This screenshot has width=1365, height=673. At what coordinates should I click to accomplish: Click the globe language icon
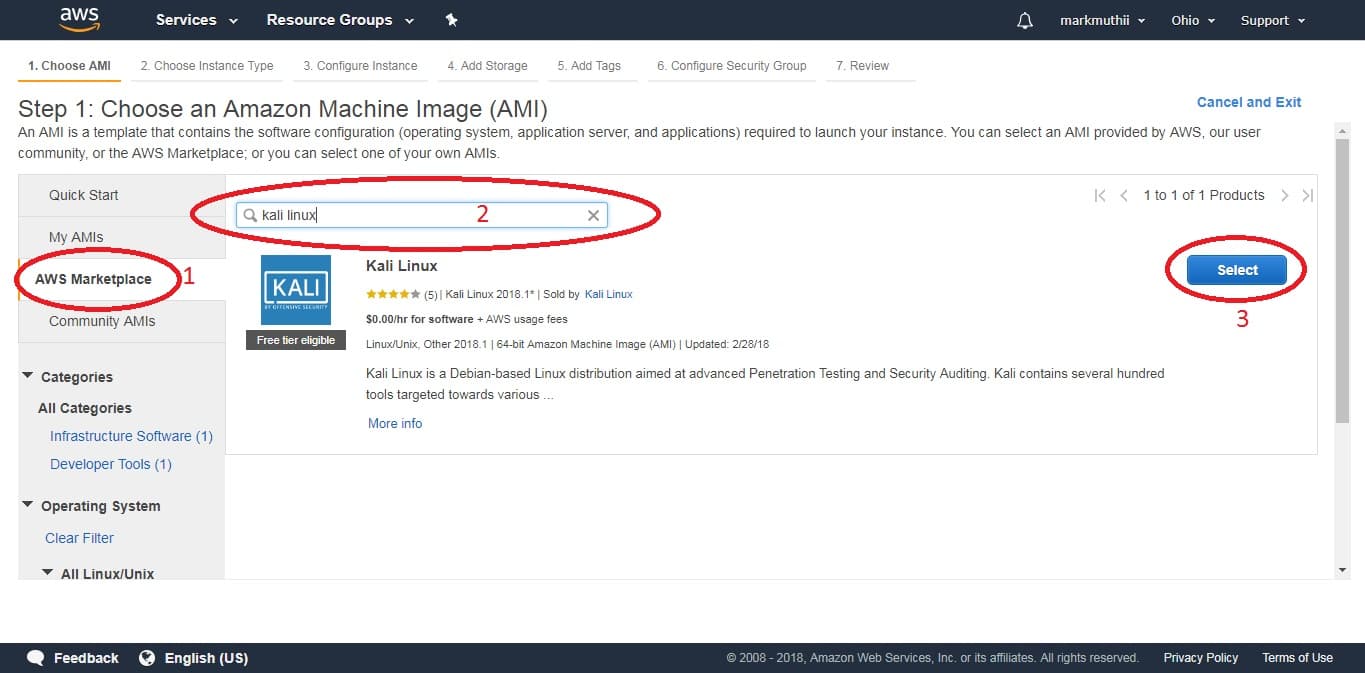click(x=147, y=658)
